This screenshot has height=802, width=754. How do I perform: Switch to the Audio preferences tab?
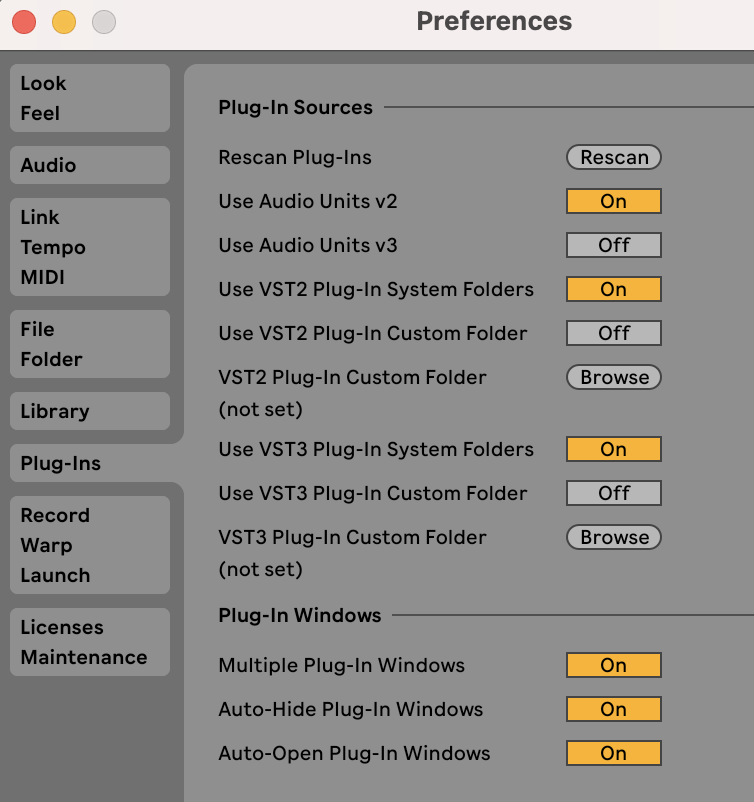click(x=89, y=165)
